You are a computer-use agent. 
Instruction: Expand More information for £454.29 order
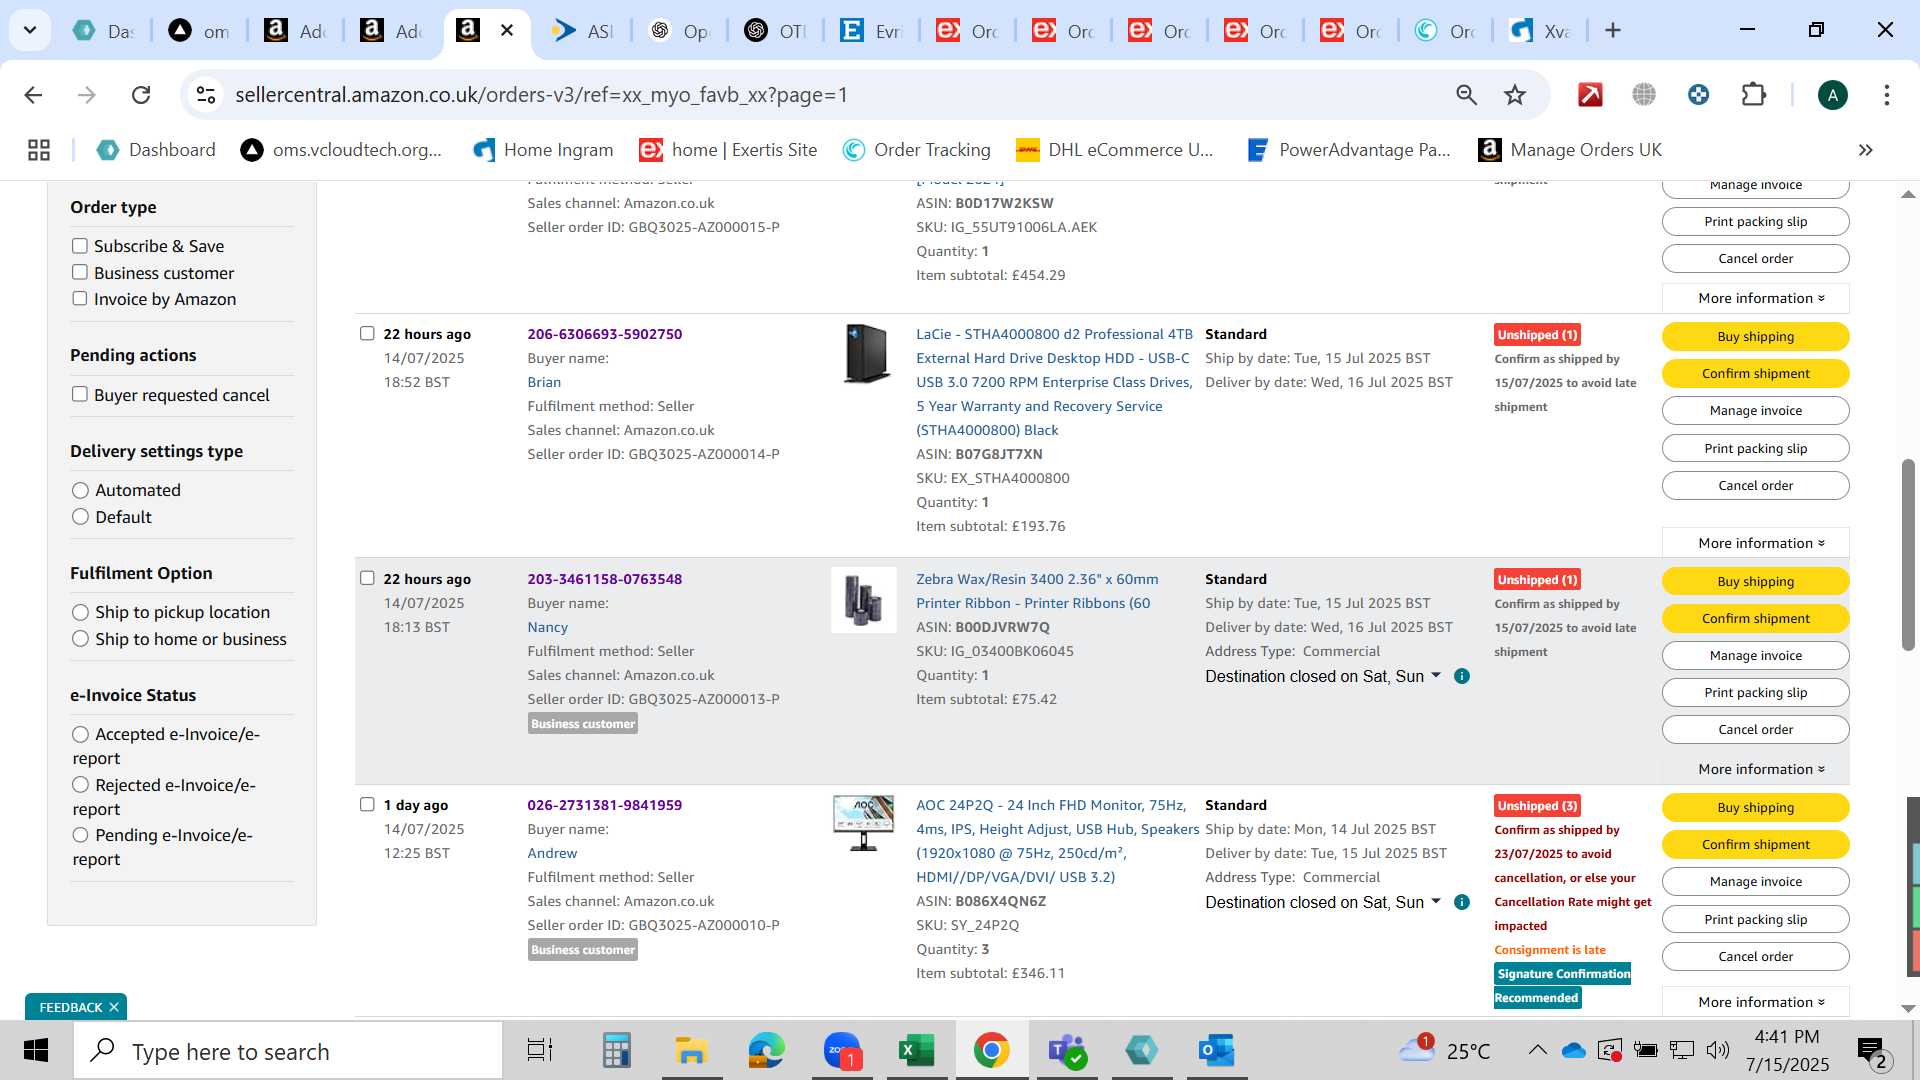[1755, 298]
